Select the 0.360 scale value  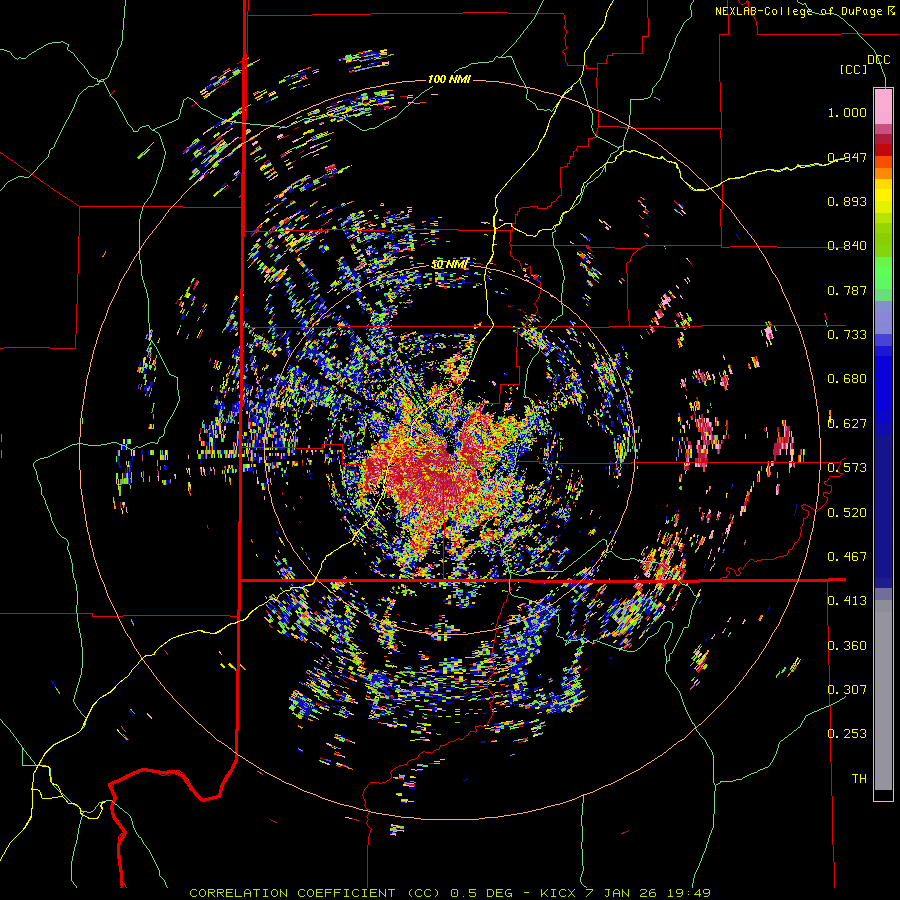click(847, 645)
